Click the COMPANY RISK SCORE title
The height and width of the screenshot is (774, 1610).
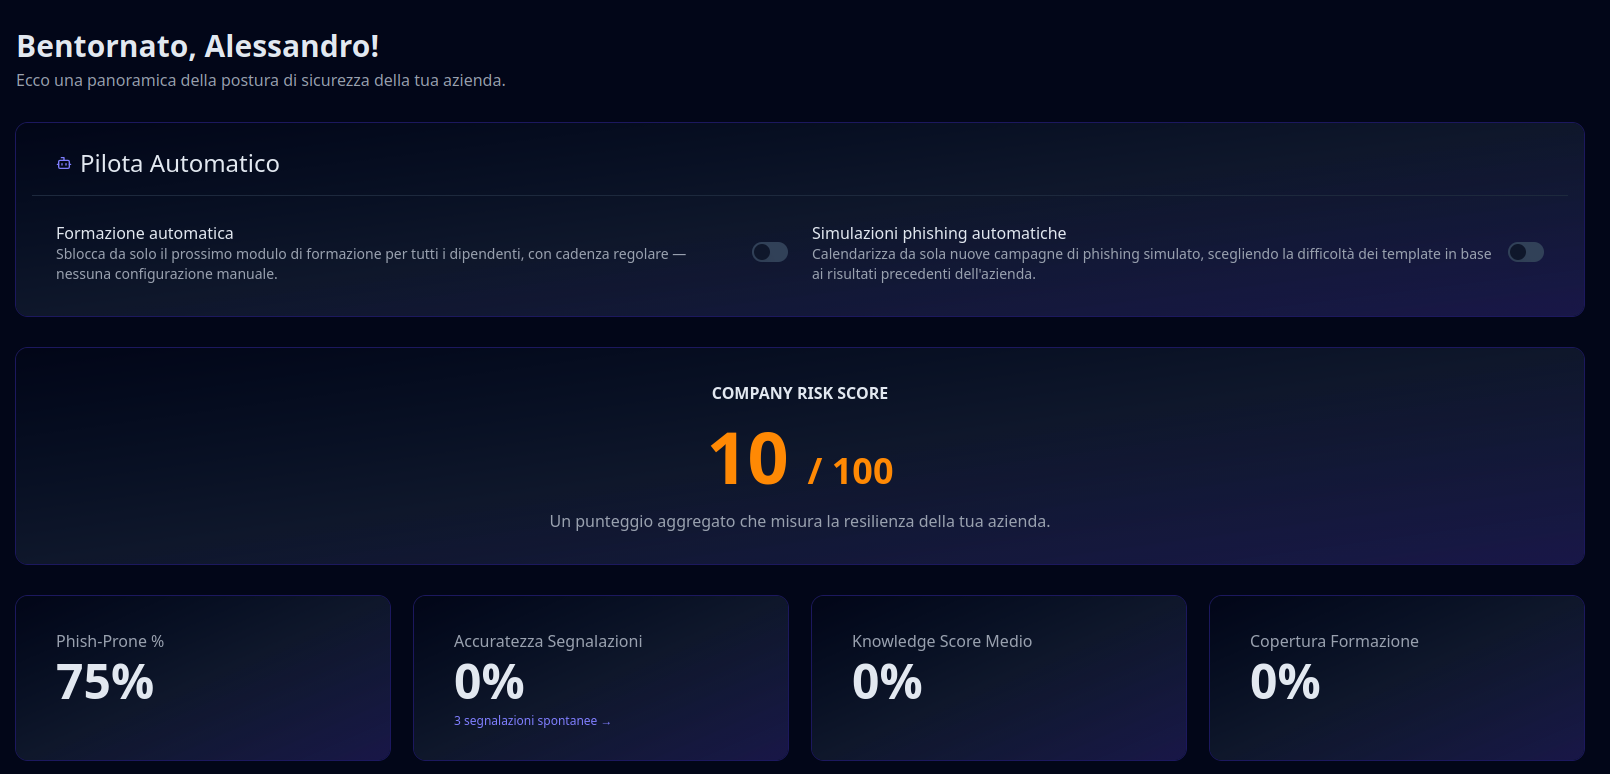800,393
